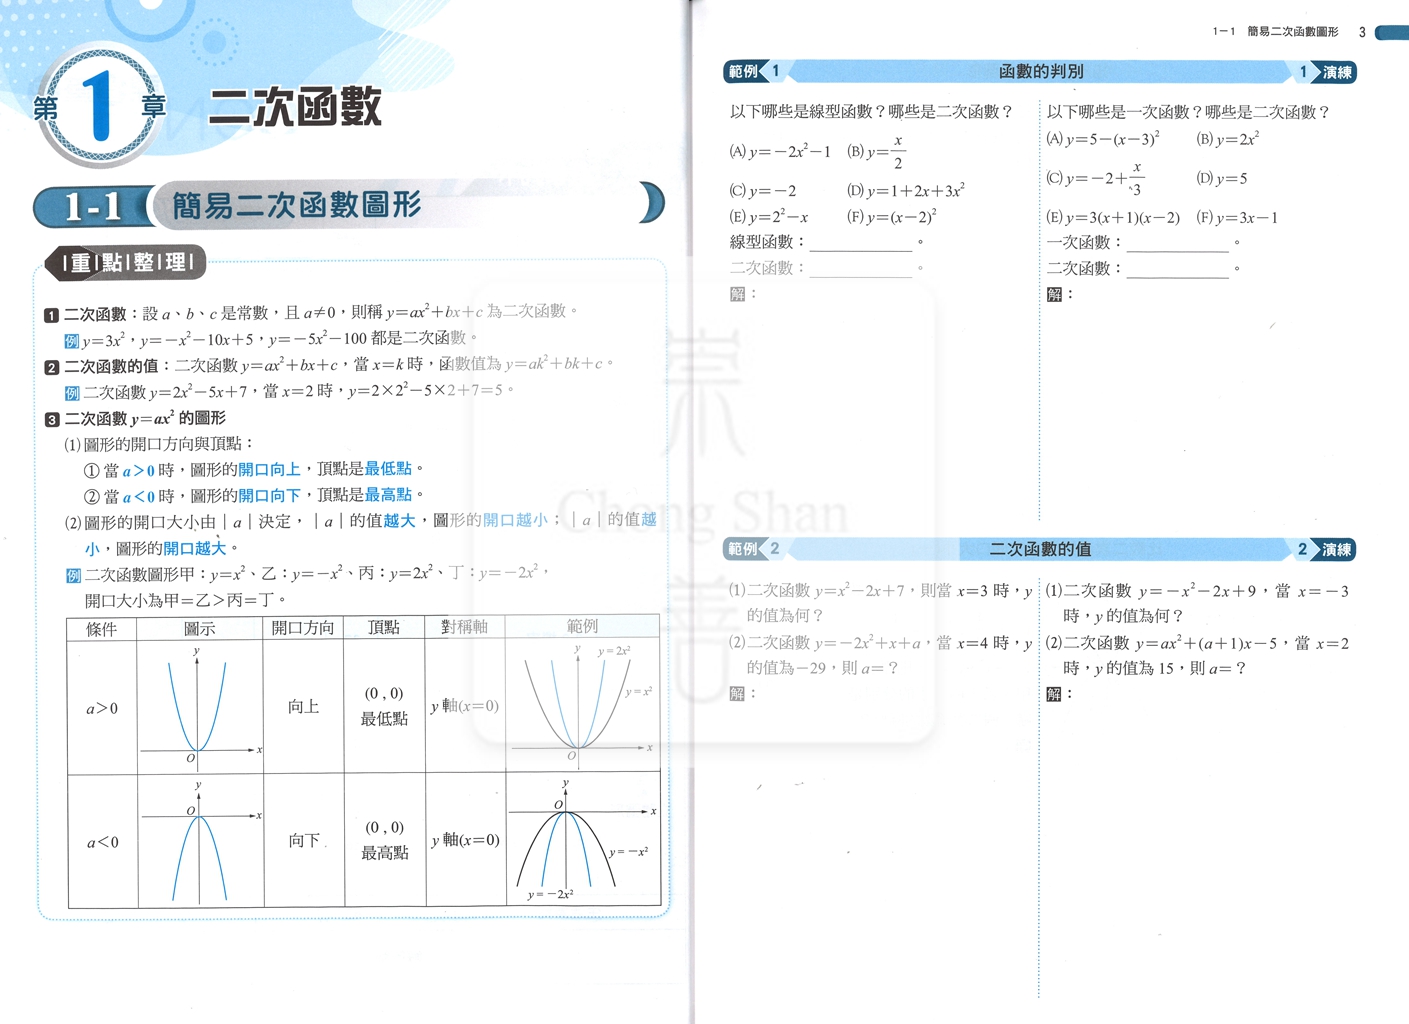
Task: Click option (D) y=1+2x+3x²
Action: tap(906, 191)
